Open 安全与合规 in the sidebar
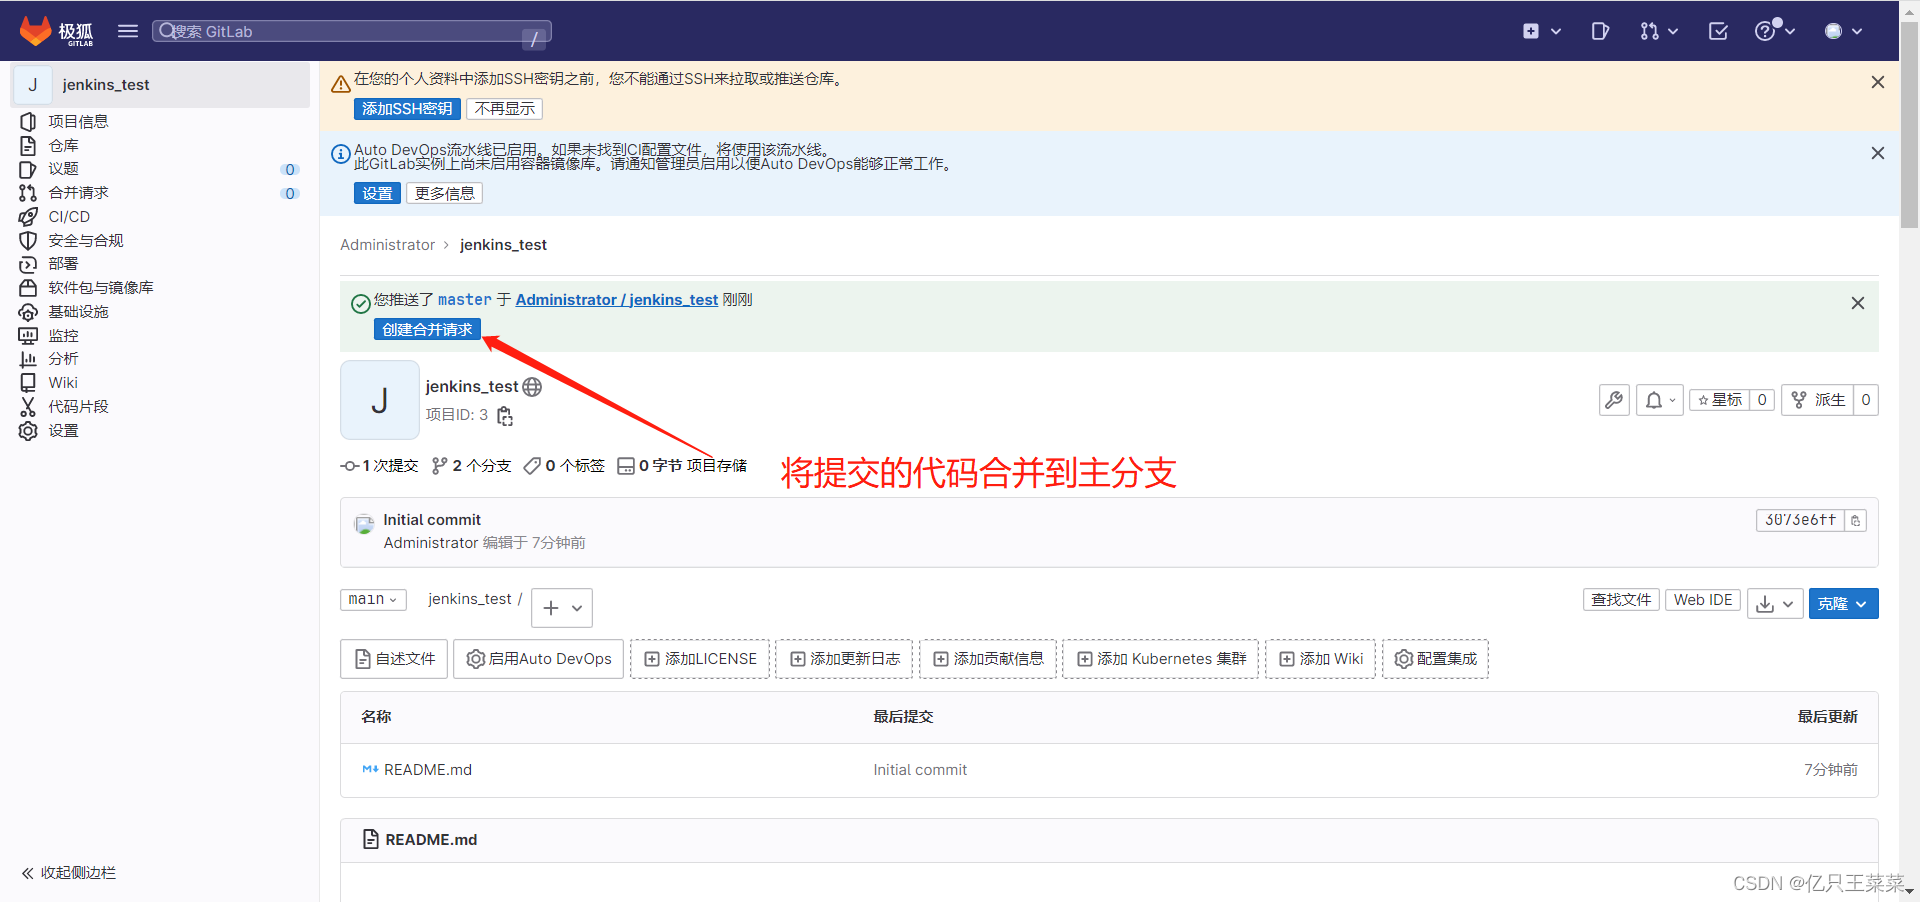 click(x=86, y=241)
